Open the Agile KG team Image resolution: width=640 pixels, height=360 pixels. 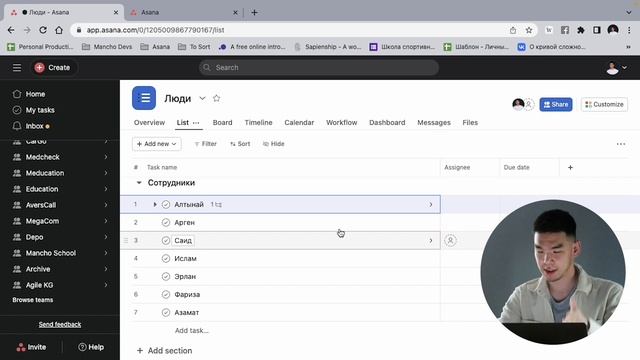[x=40, y=285]
